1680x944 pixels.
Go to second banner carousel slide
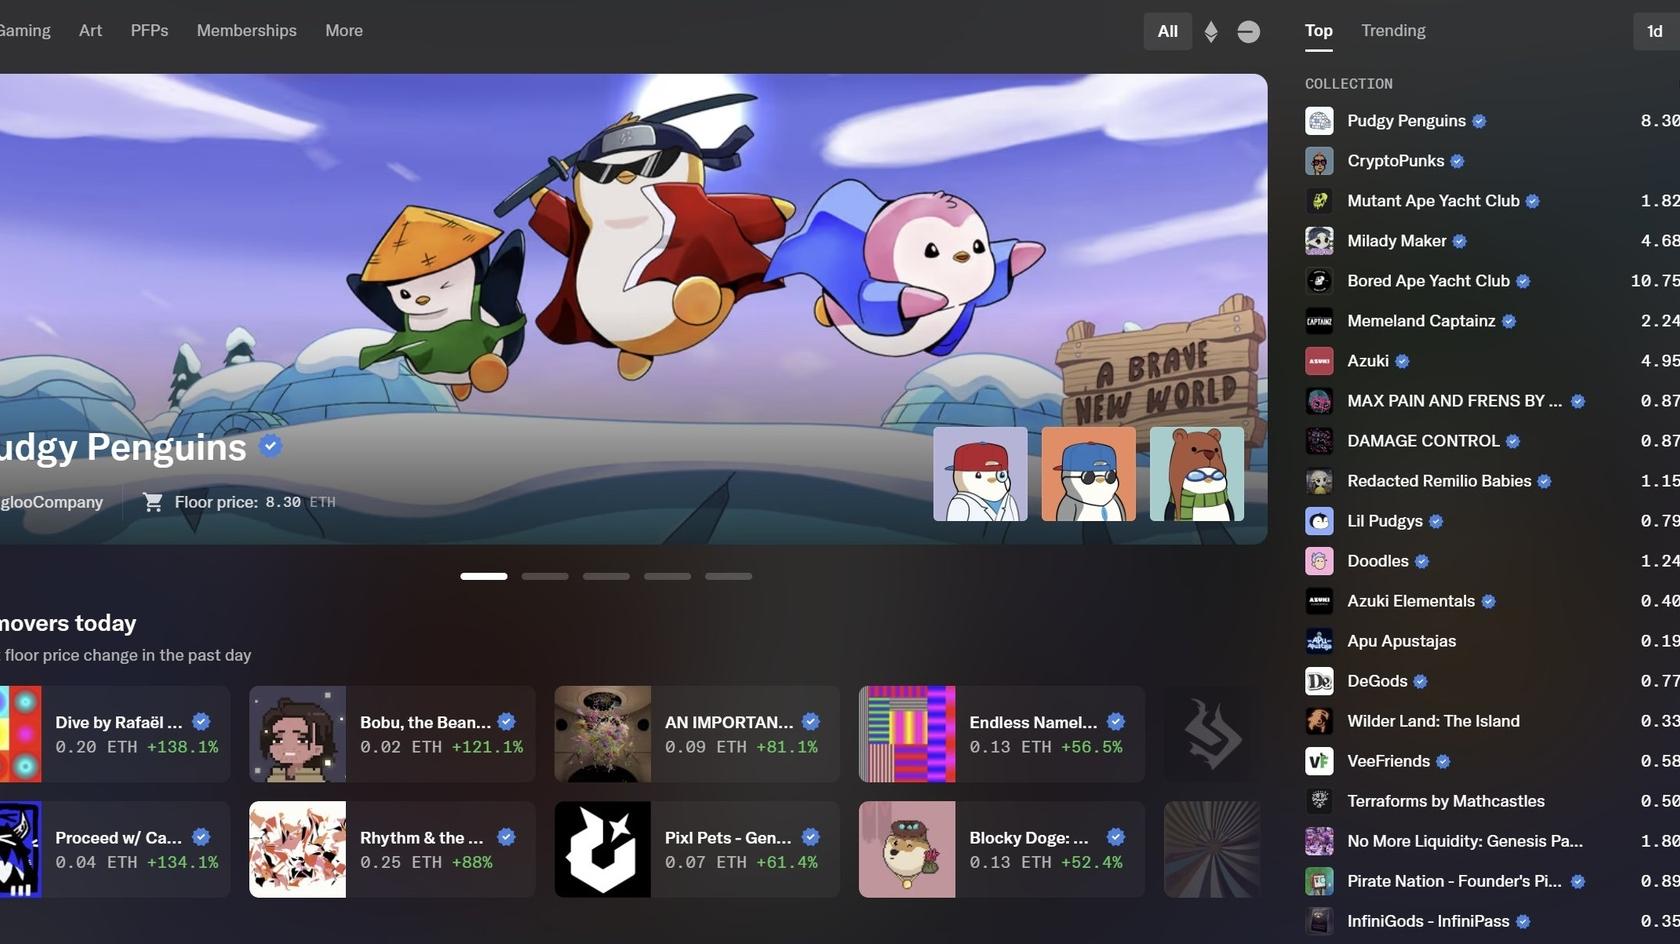pyautogui.click(x=545, y=576)
